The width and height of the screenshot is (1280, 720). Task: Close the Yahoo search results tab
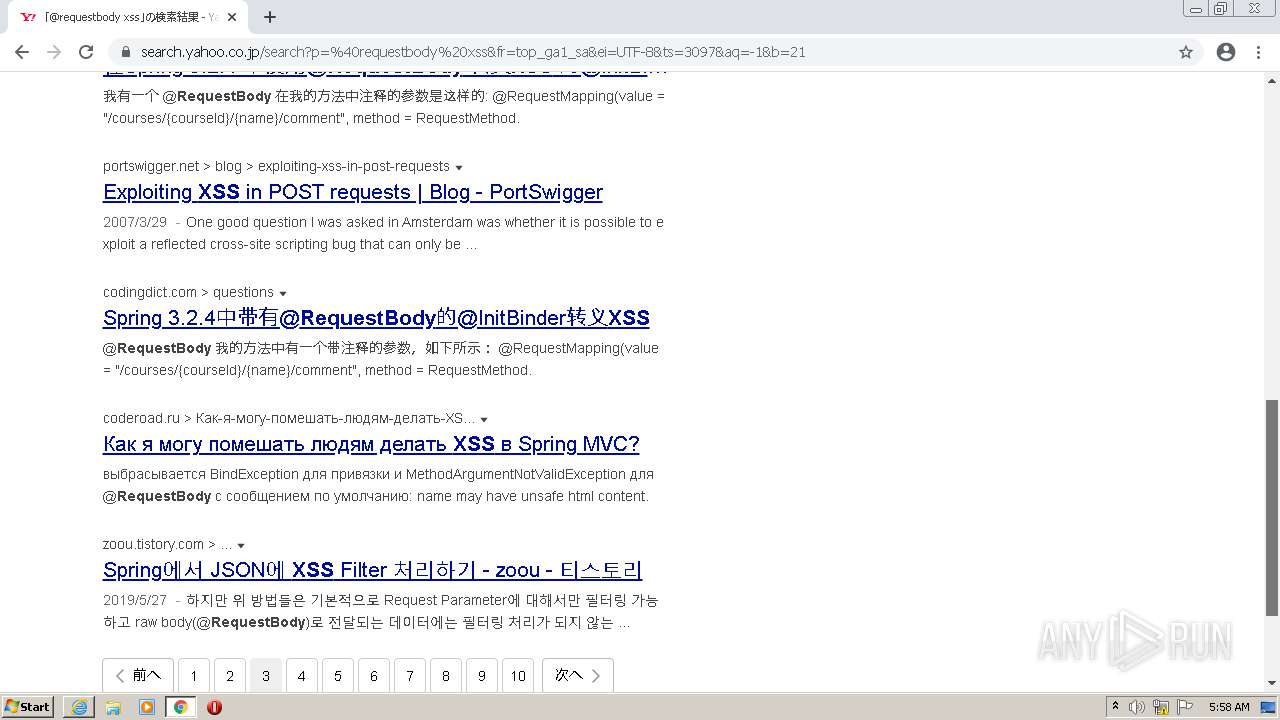232,17
